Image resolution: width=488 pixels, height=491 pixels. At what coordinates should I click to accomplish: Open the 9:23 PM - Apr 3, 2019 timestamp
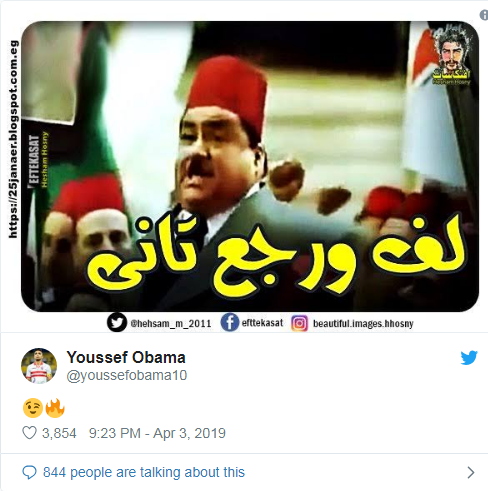coord(157,433)
